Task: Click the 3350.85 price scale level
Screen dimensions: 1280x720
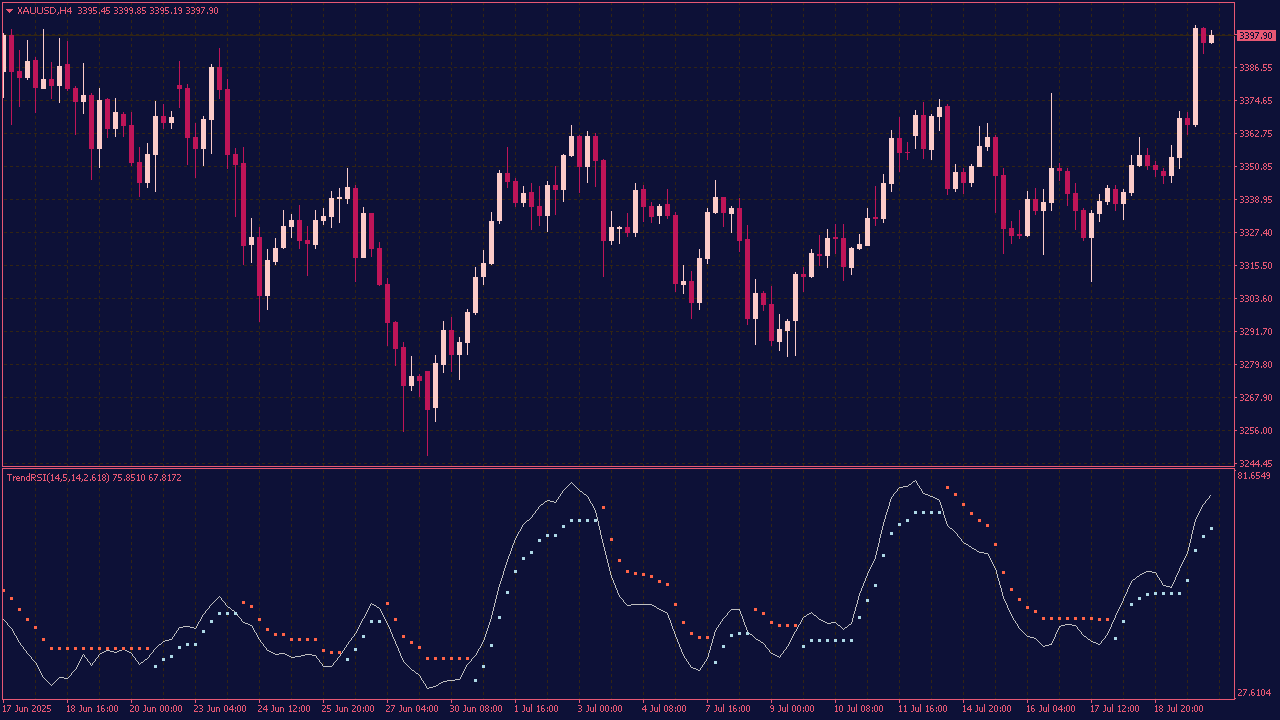Action: click(1255, 166)
